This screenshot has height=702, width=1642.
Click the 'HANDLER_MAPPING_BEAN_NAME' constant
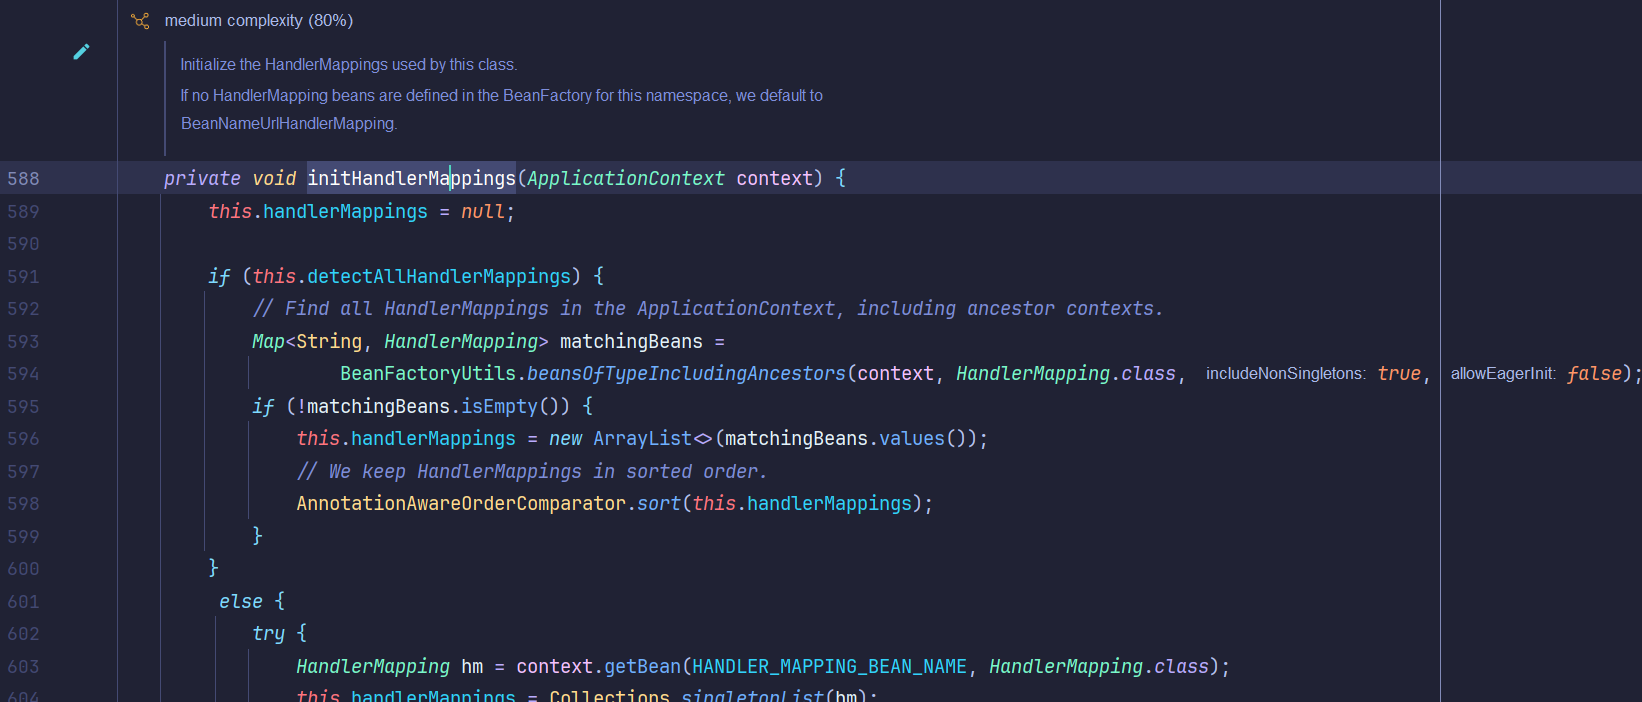(x=830, y=666)
